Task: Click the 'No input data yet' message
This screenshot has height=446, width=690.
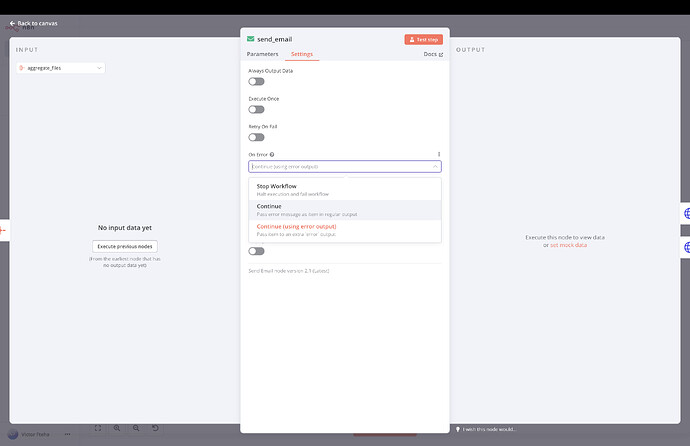Action: pos(125,228)
